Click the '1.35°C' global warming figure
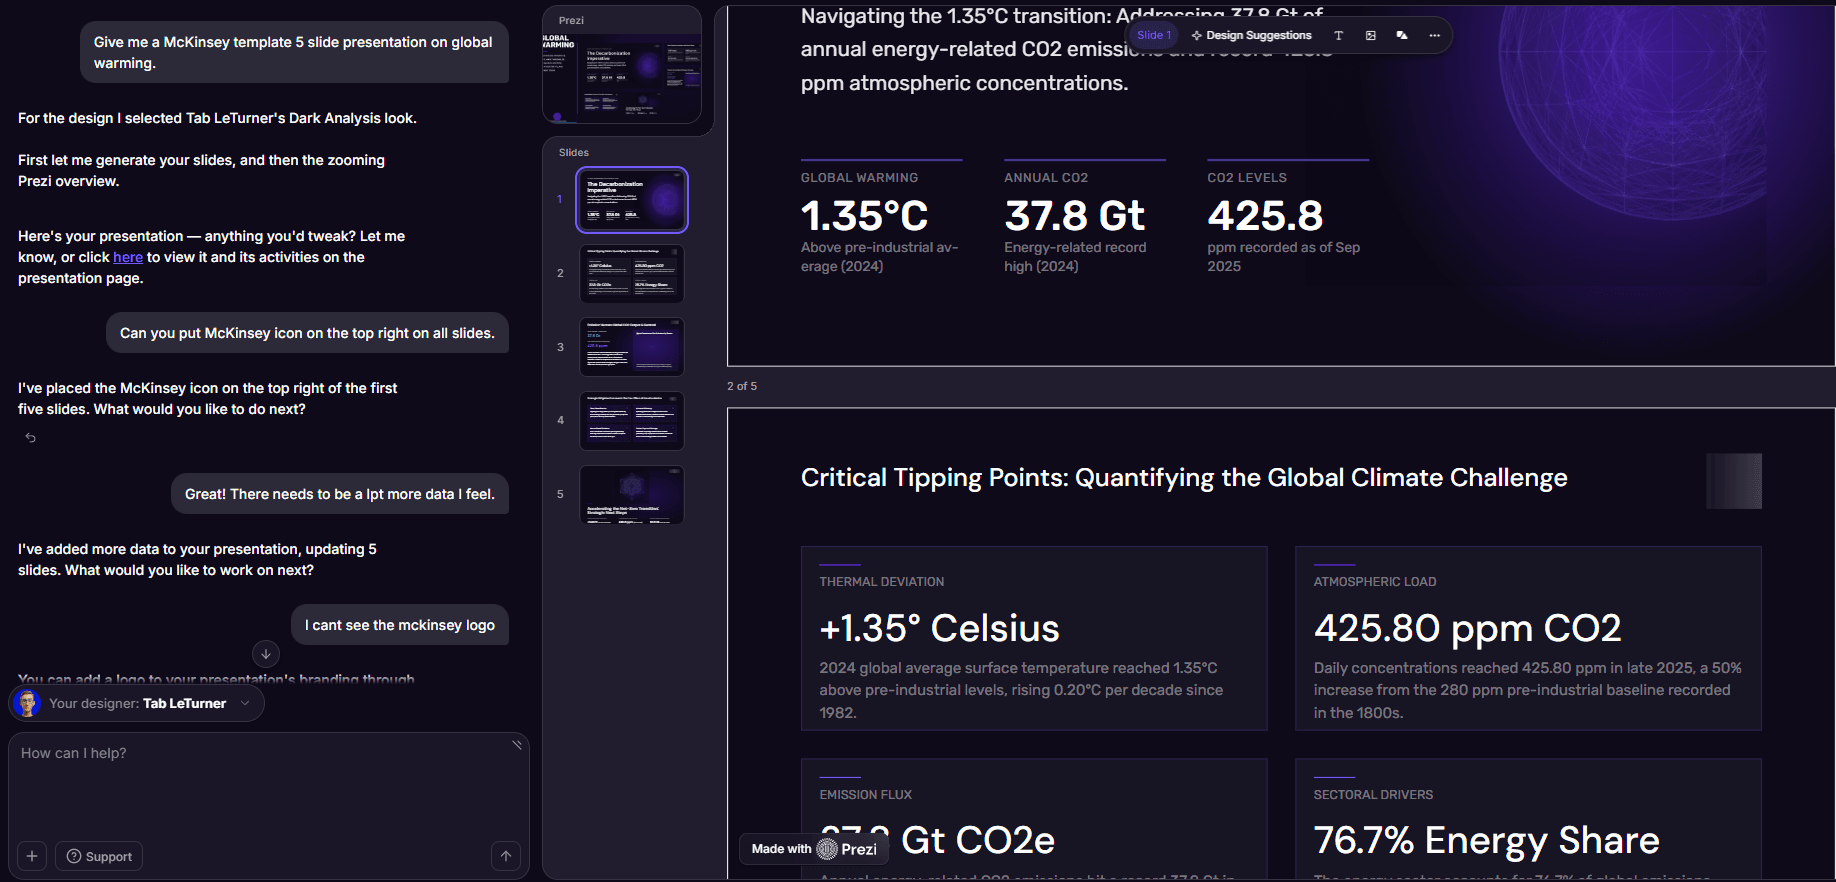1836x882 pixels. (864, 216)
